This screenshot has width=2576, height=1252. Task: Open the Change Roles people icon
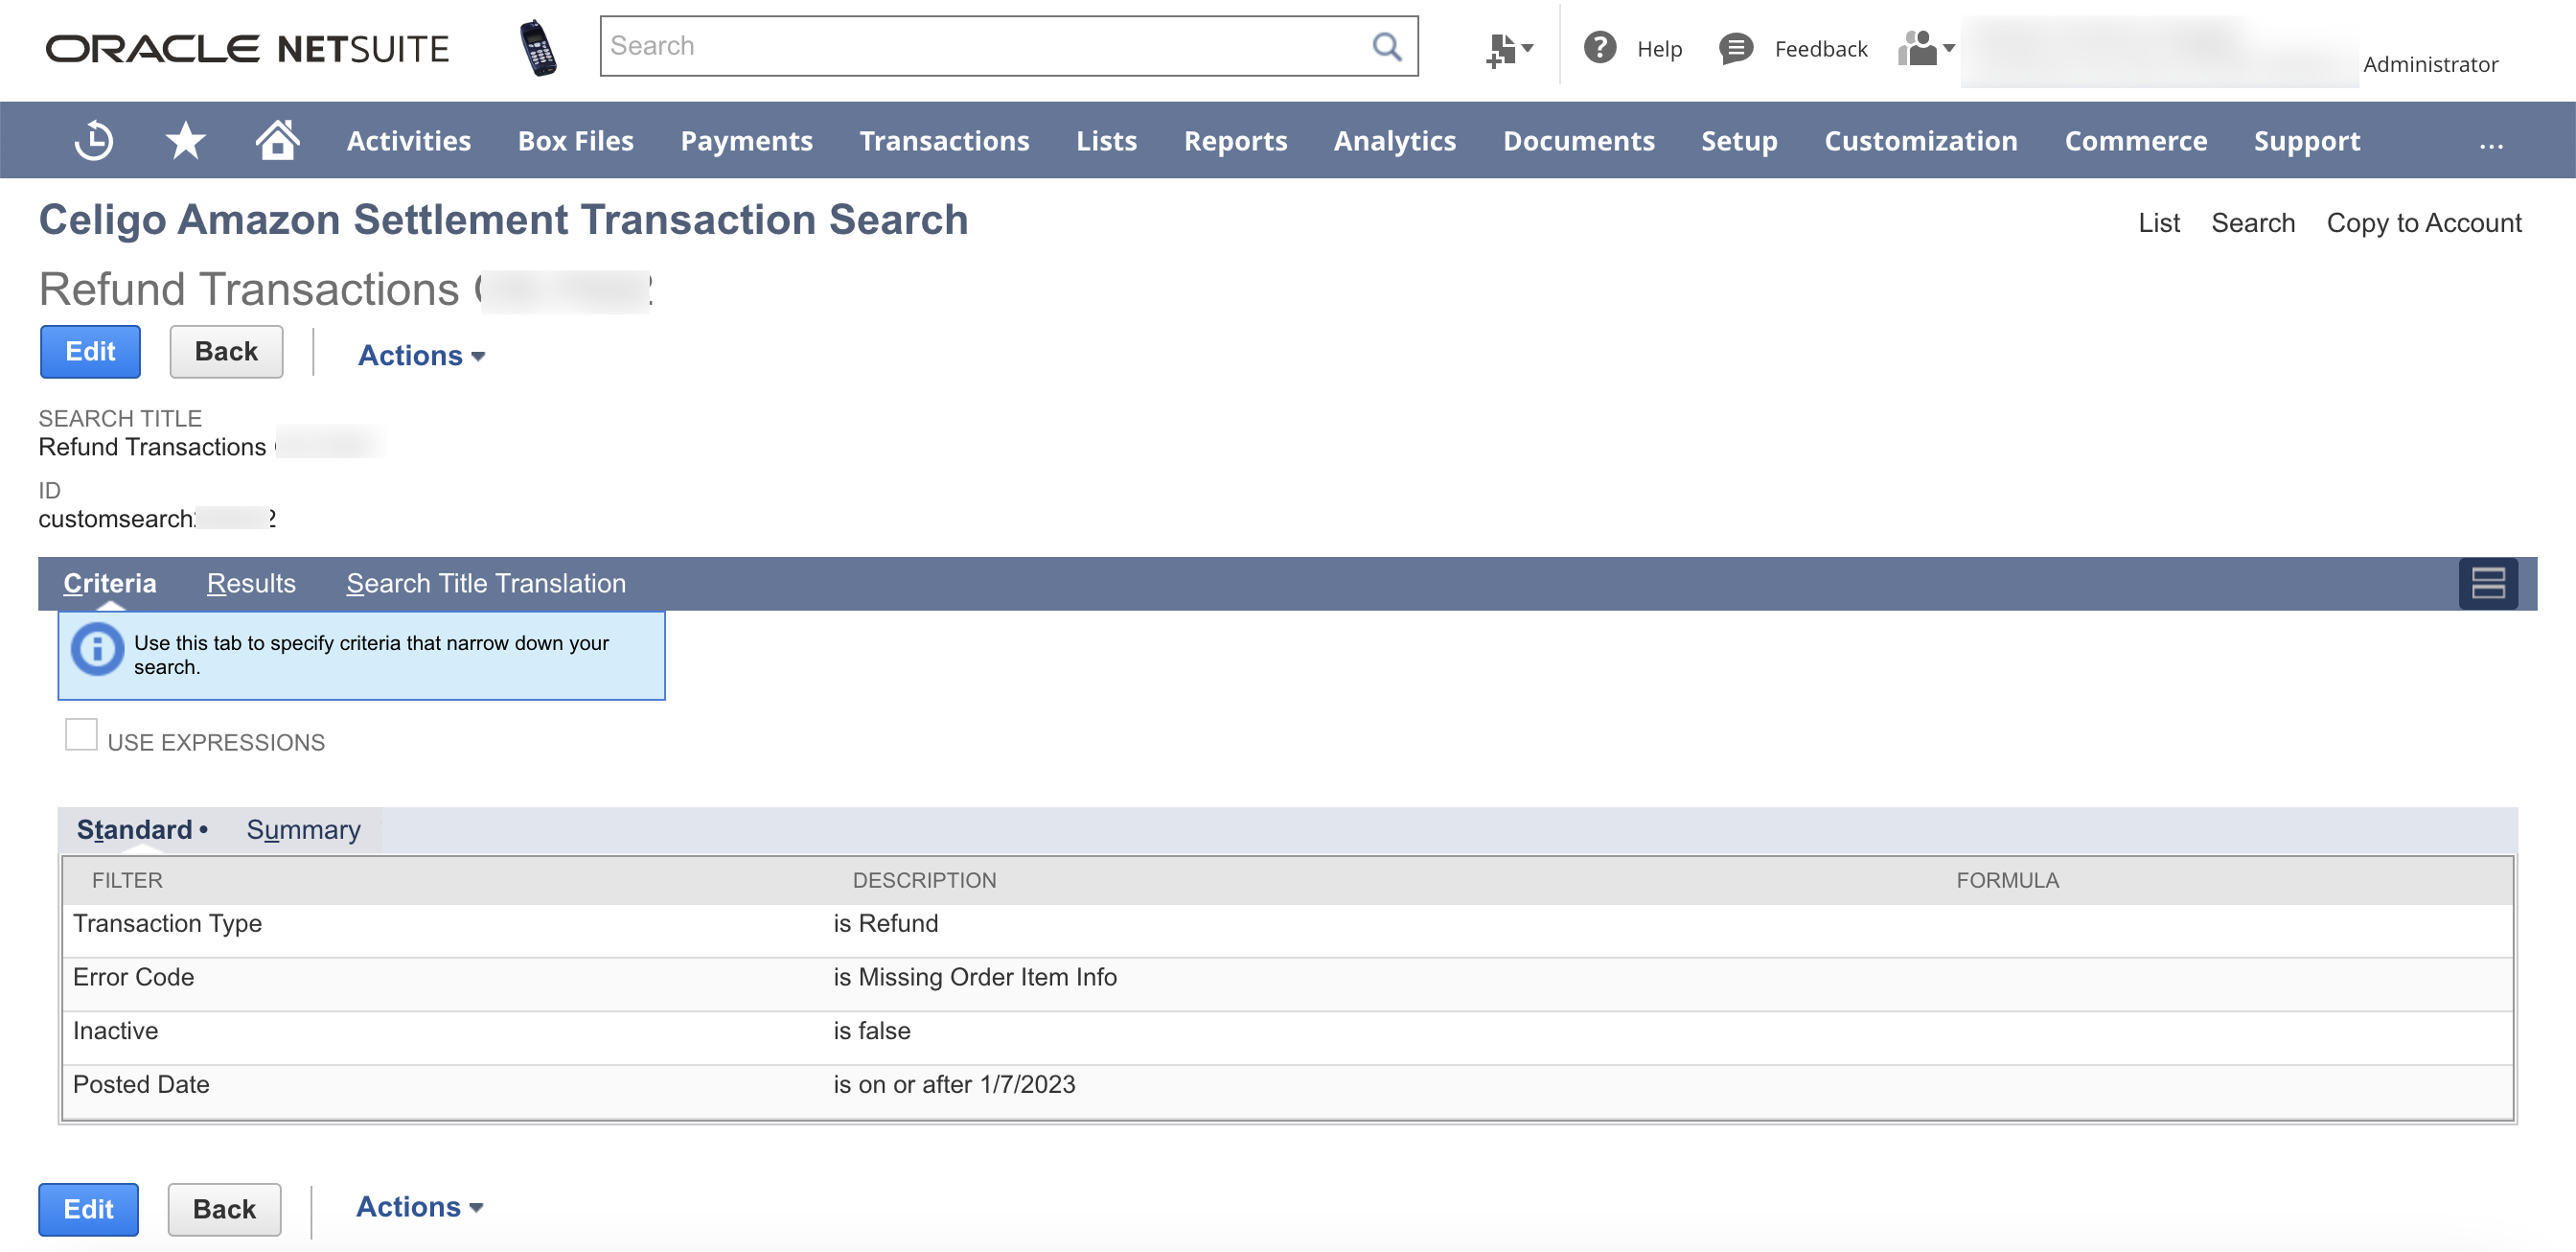click(x=1926, y=48)
